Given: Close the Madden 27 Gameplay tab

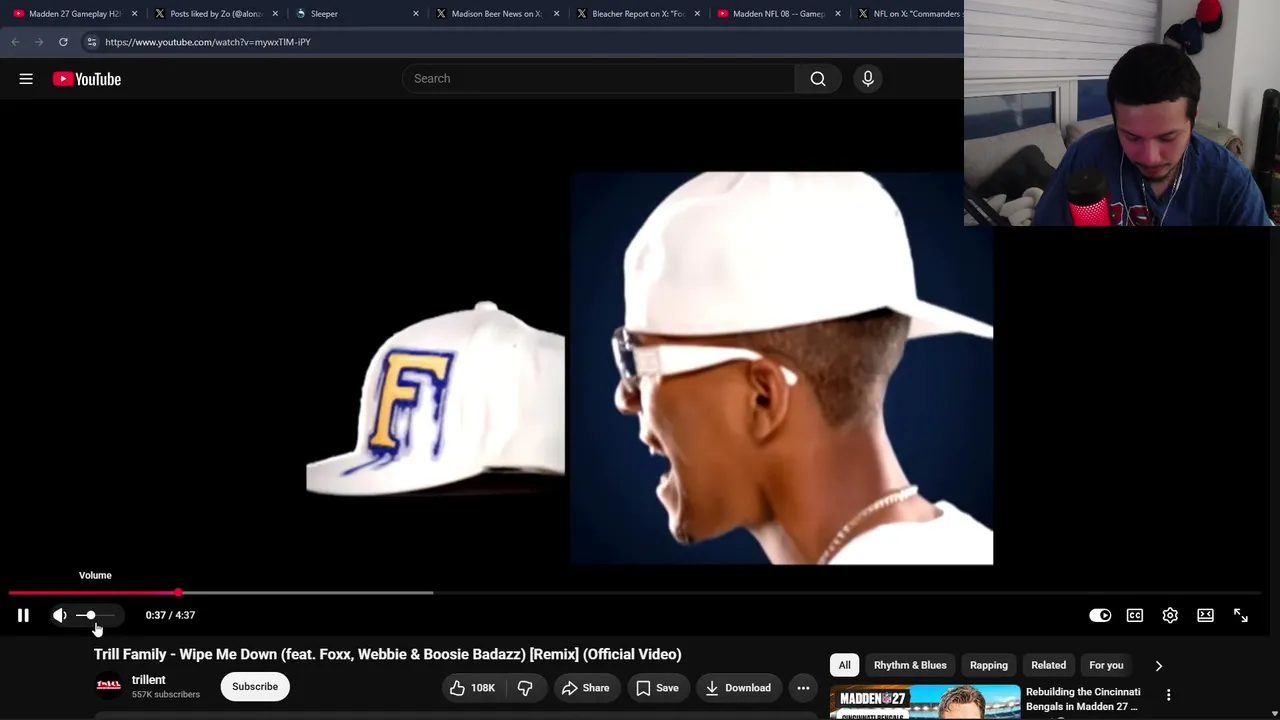Looking at the screenshot, I should coord(134,14).
